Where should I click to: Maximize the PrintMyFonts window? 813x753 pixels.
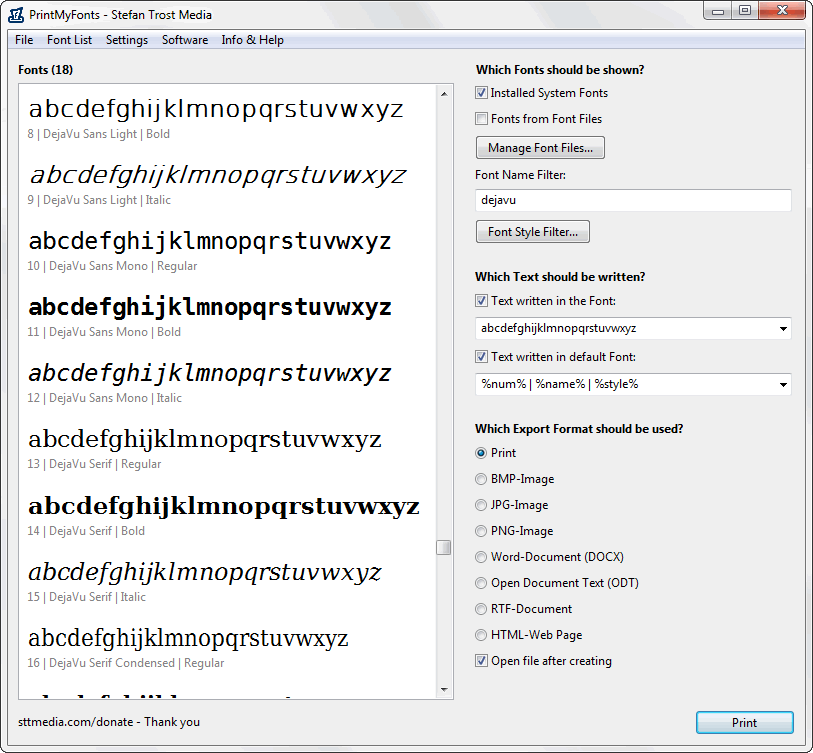[745, 11]
